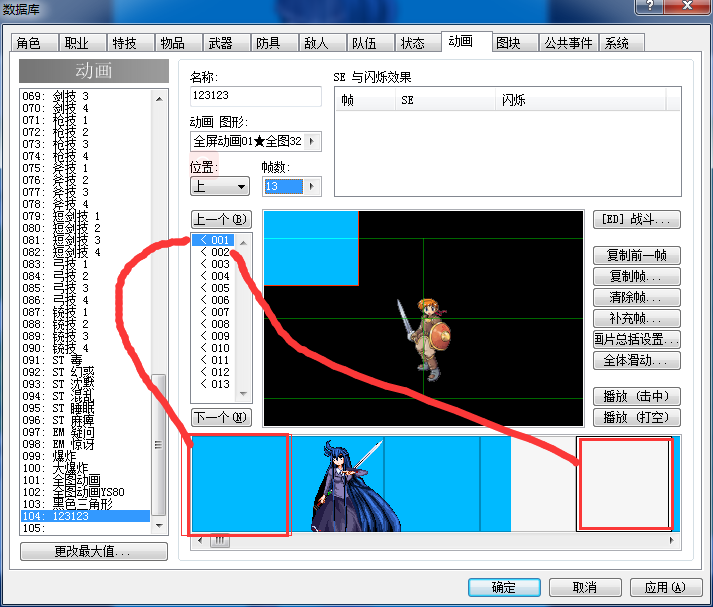Select animation 069: 剑技 3

click(85, 96)
